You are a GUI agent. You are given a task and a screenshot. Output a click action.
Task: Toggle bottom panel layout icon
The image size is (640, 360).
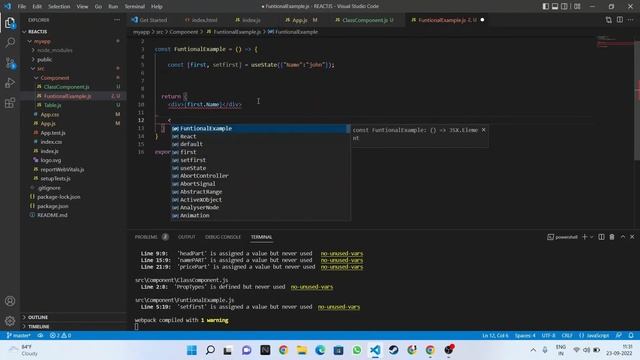555,7
